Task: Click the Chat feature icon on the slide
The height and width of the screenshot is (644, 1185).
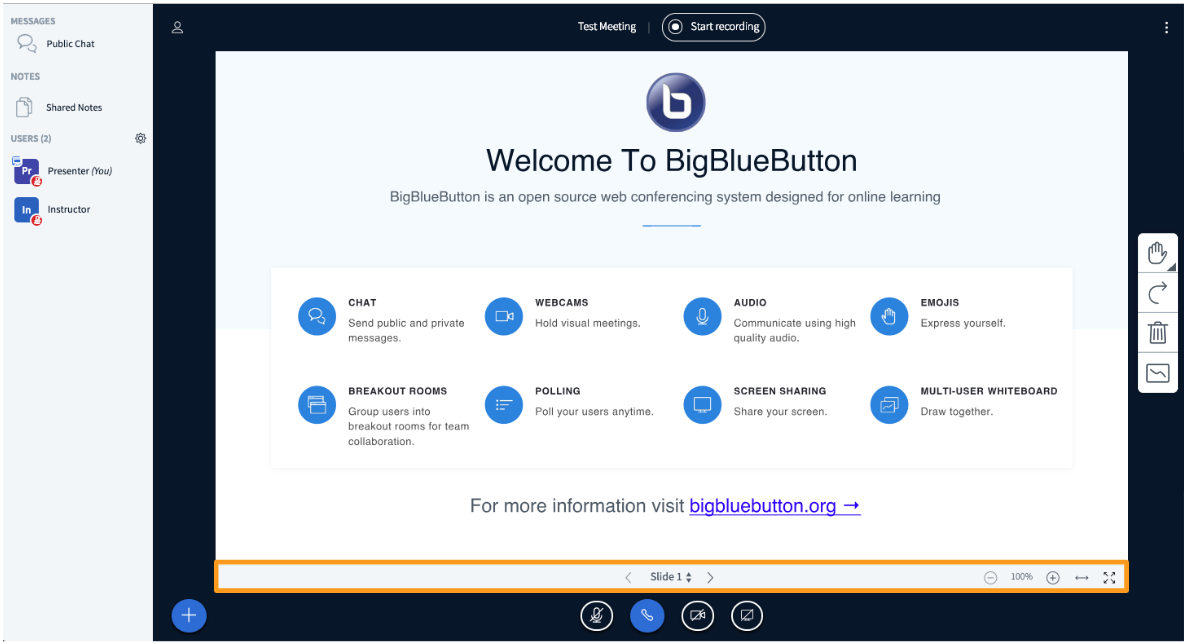Action: [317, 316]
